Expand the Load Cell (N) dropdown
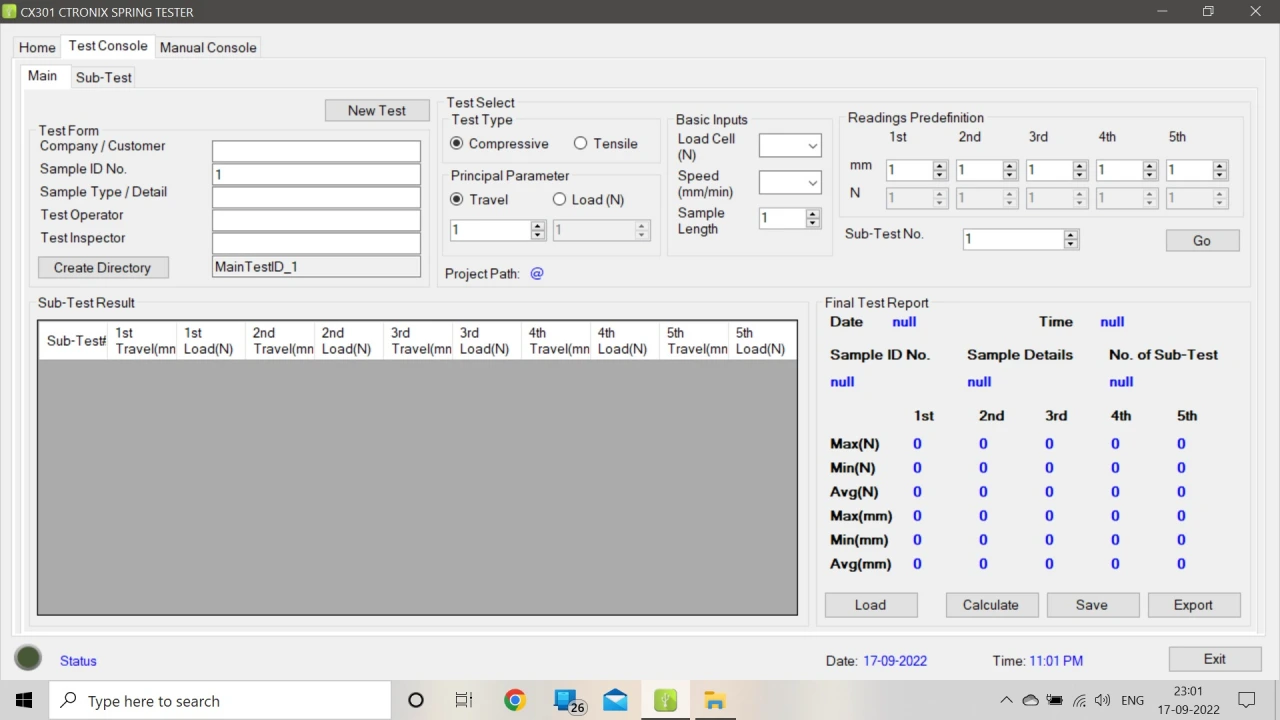1280x720 pixels. coord(811,146)
